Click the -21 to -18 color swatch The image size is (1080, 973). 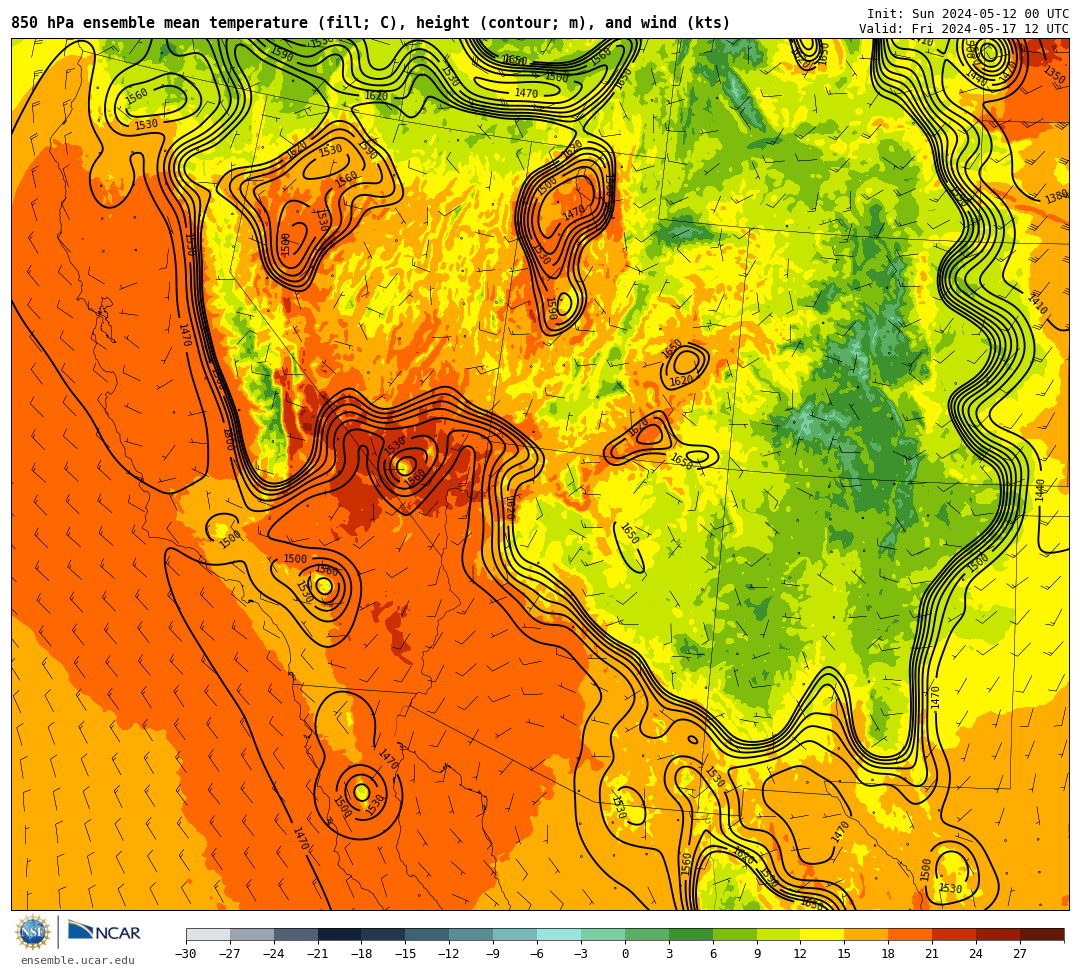click(340, 934)
